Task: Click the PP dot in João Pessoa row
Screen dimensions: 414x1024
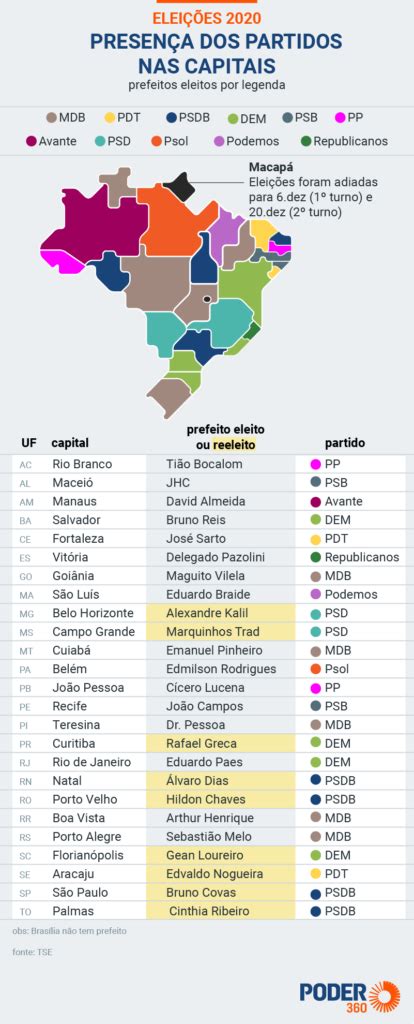Action: coord(315,688)
